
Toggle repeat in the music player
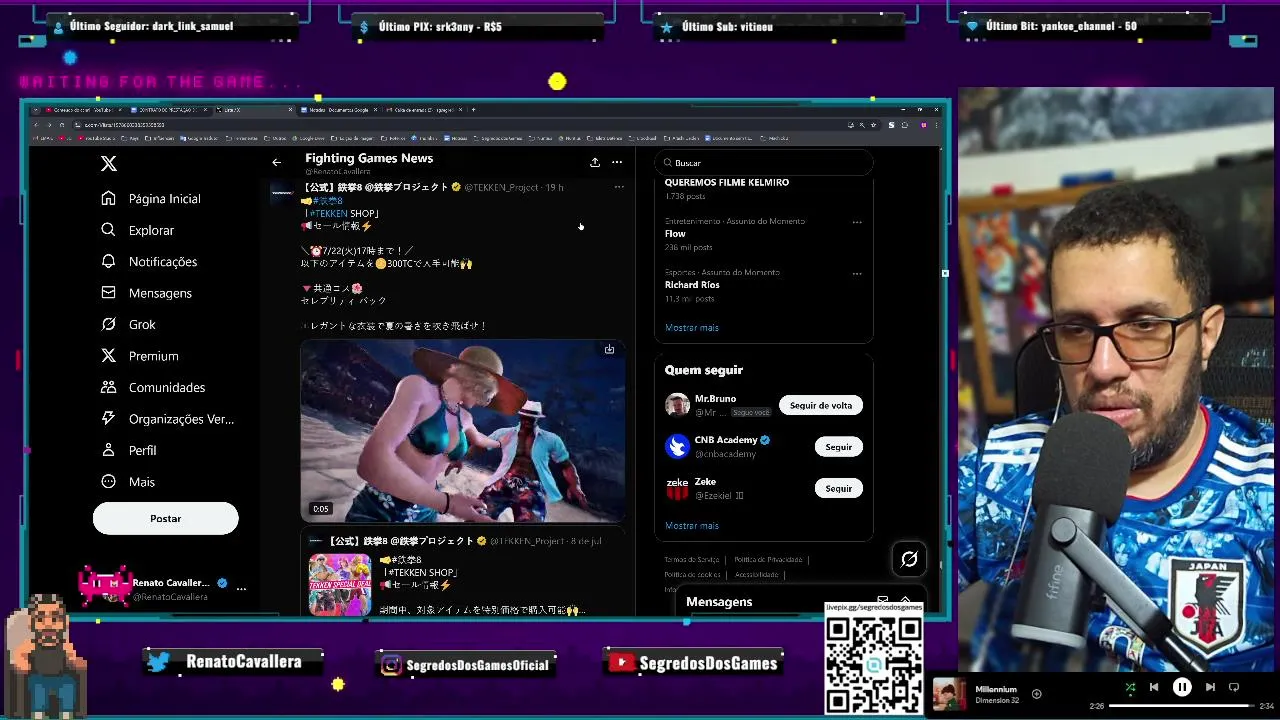1234,687
